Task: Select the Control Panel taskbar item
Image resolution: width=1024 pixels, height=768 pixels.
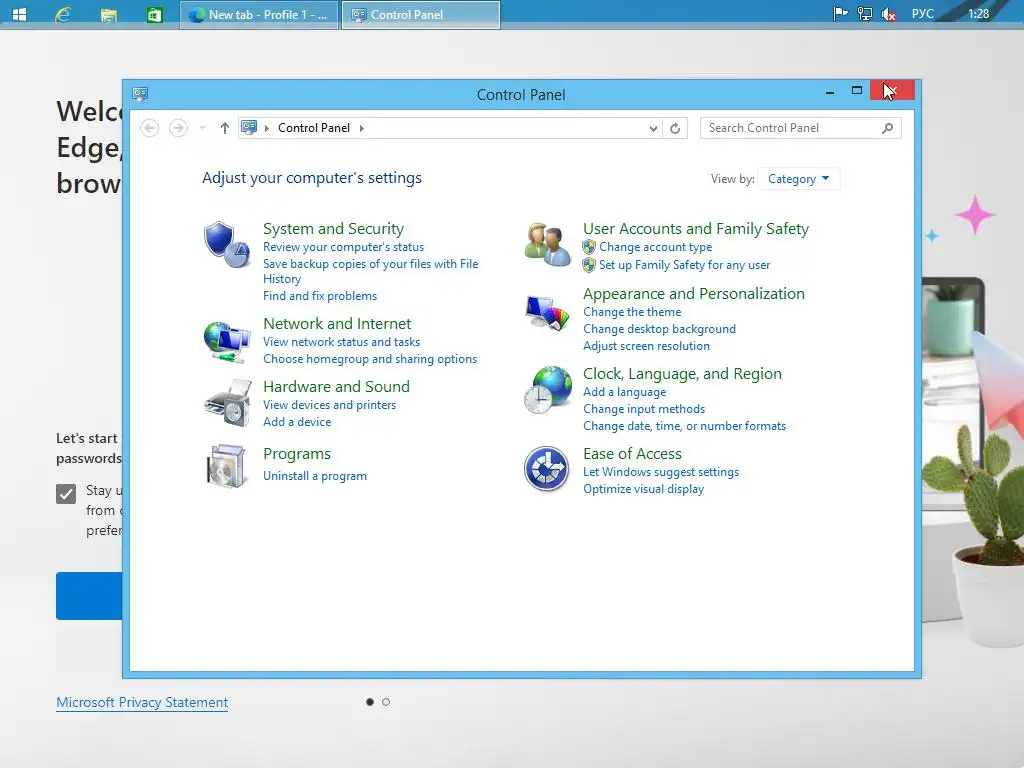Action: [421, 14]
